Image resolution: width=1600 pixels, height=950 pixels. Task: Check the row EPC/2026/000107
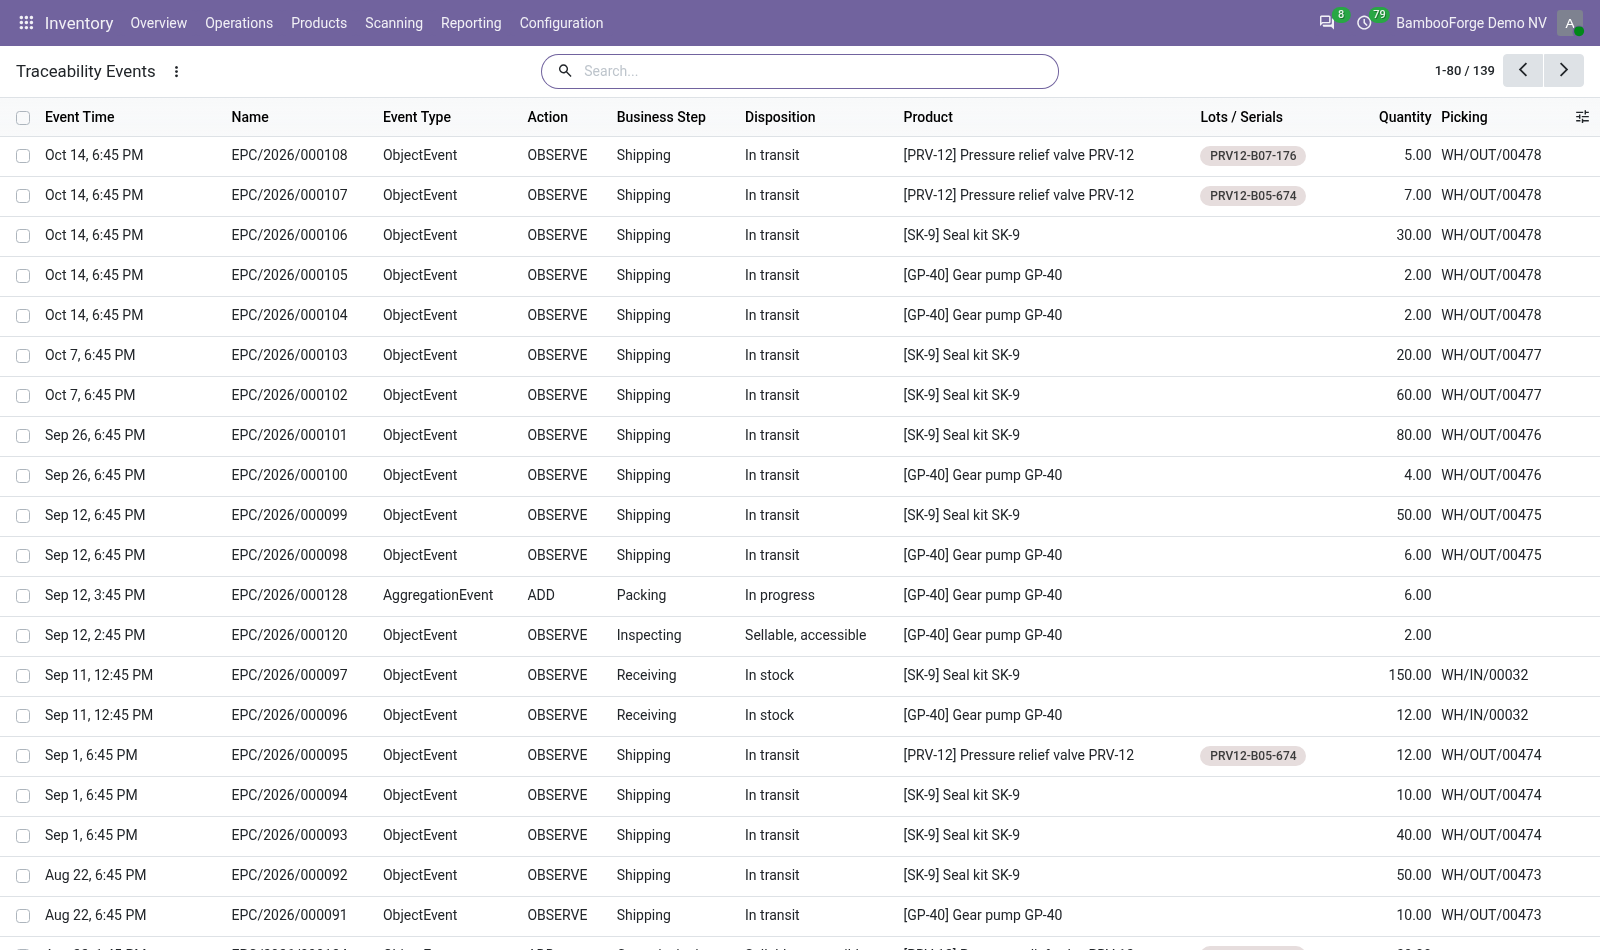(x=23, y=196)
